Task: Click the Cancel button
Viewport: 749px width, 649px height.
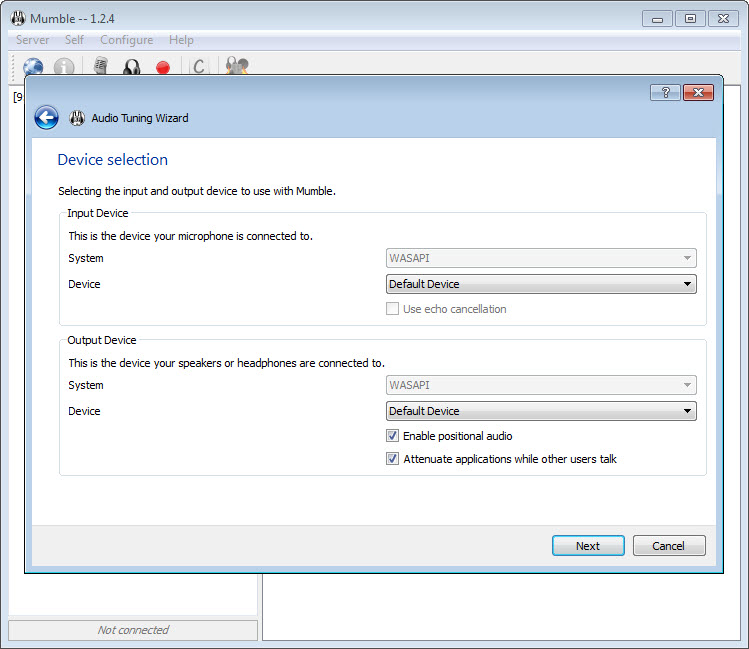Action: pos(669,545)
